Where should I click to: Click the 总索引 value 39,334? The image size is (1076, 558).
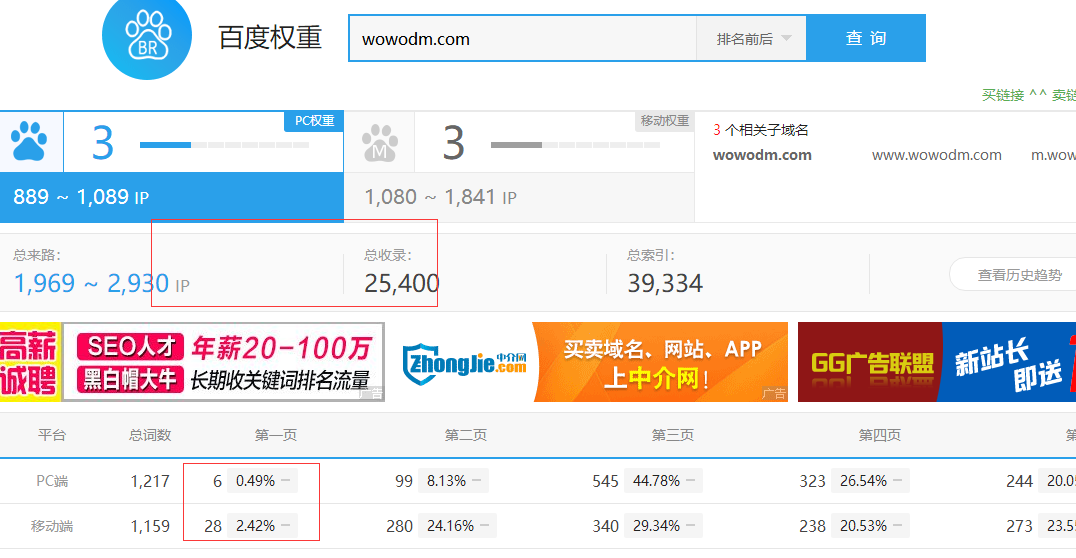[x=665, y=283]
